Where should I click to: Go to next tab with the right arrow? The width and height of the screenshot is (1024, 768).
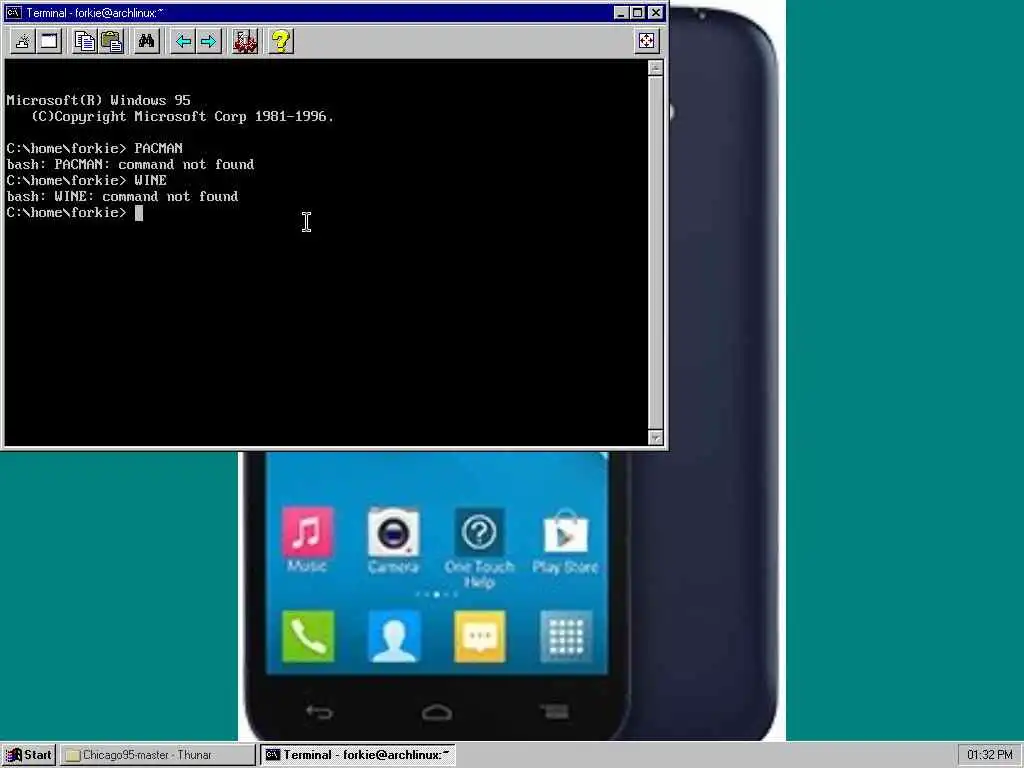pos(208,42)
